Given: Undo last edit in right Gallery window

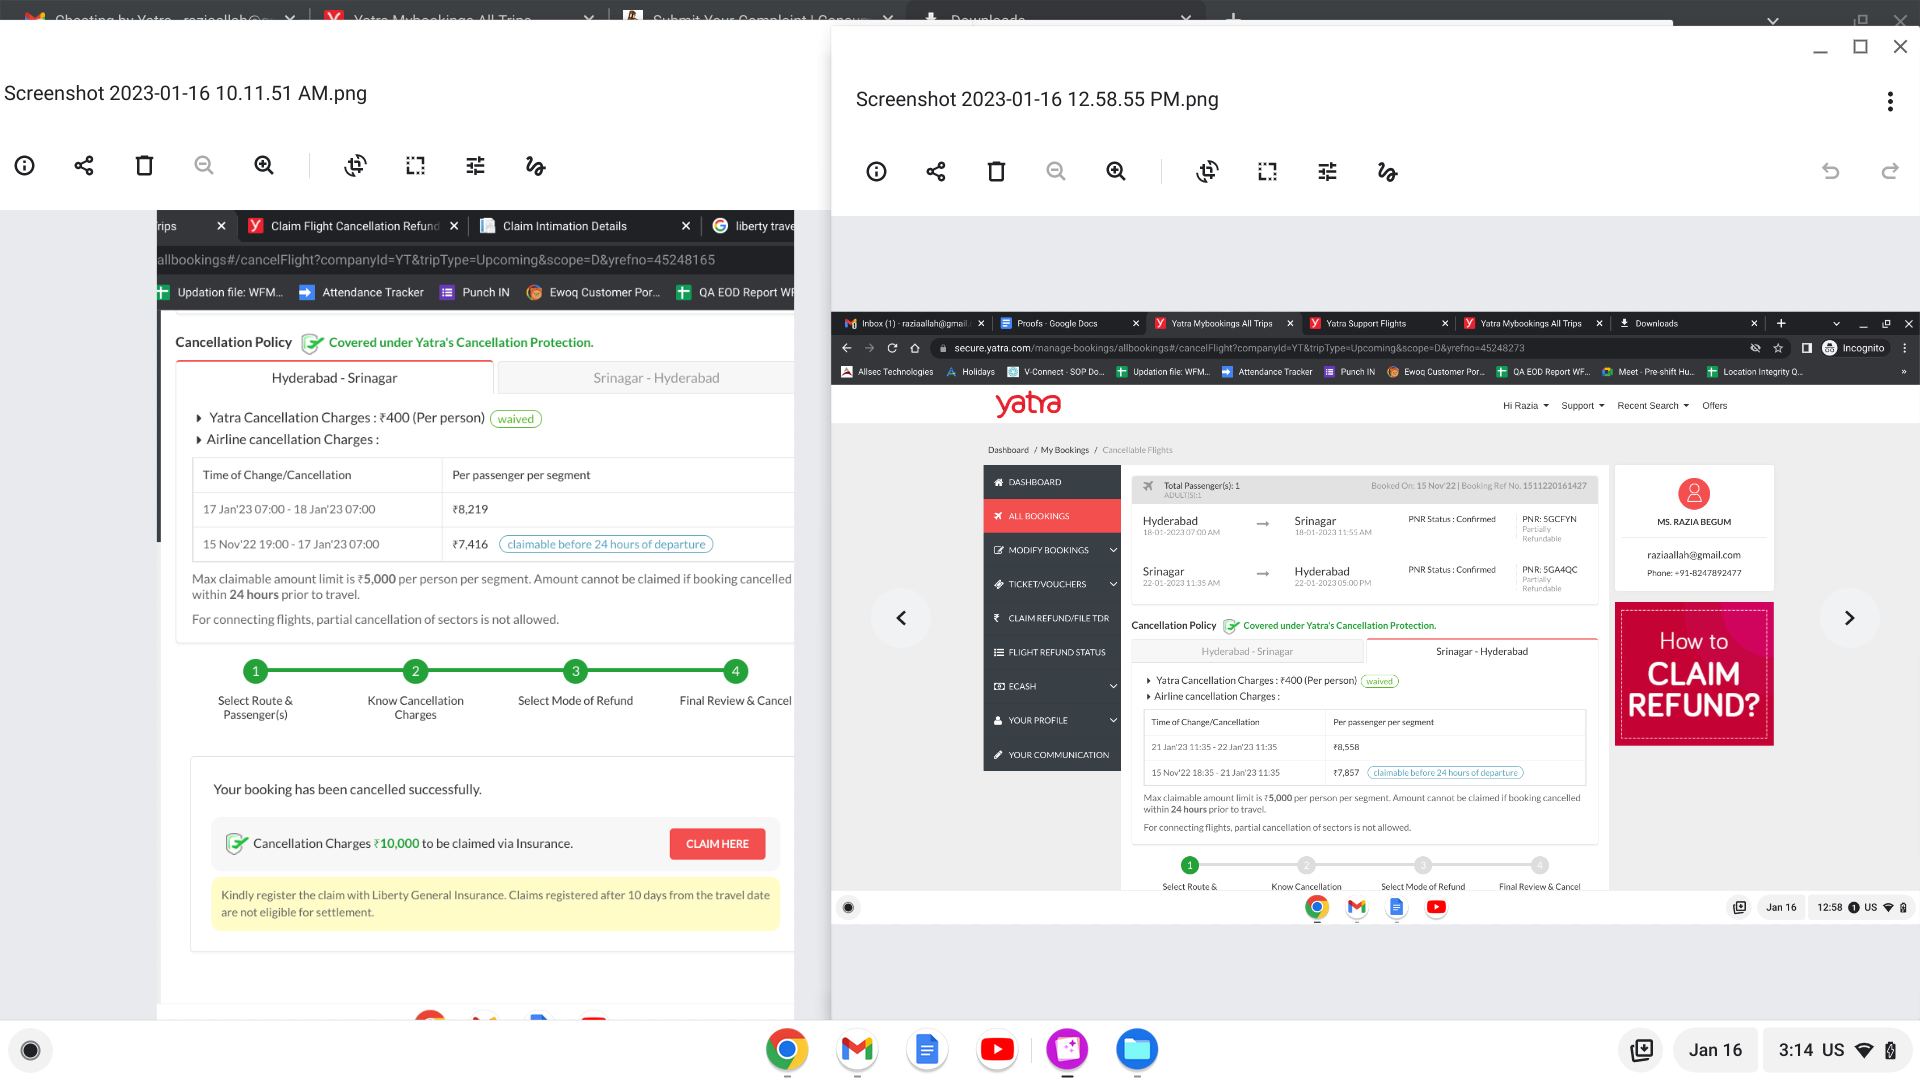Looking at the screenshot, I should [x=1830, y=172].
